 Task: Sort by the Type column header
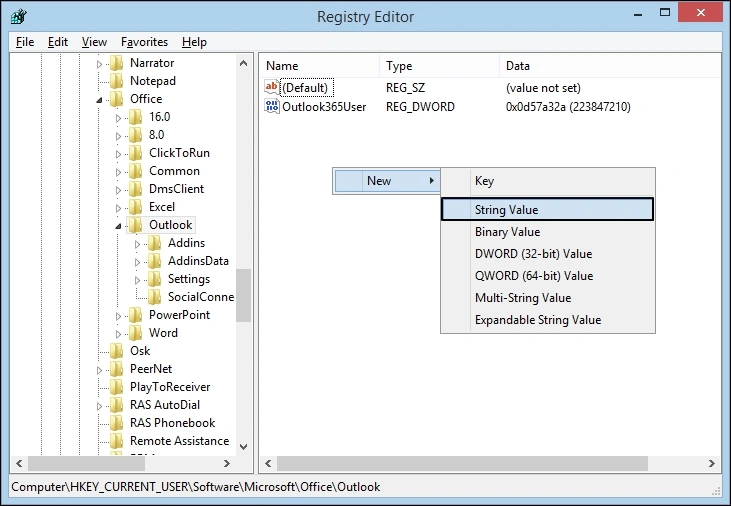439,66
